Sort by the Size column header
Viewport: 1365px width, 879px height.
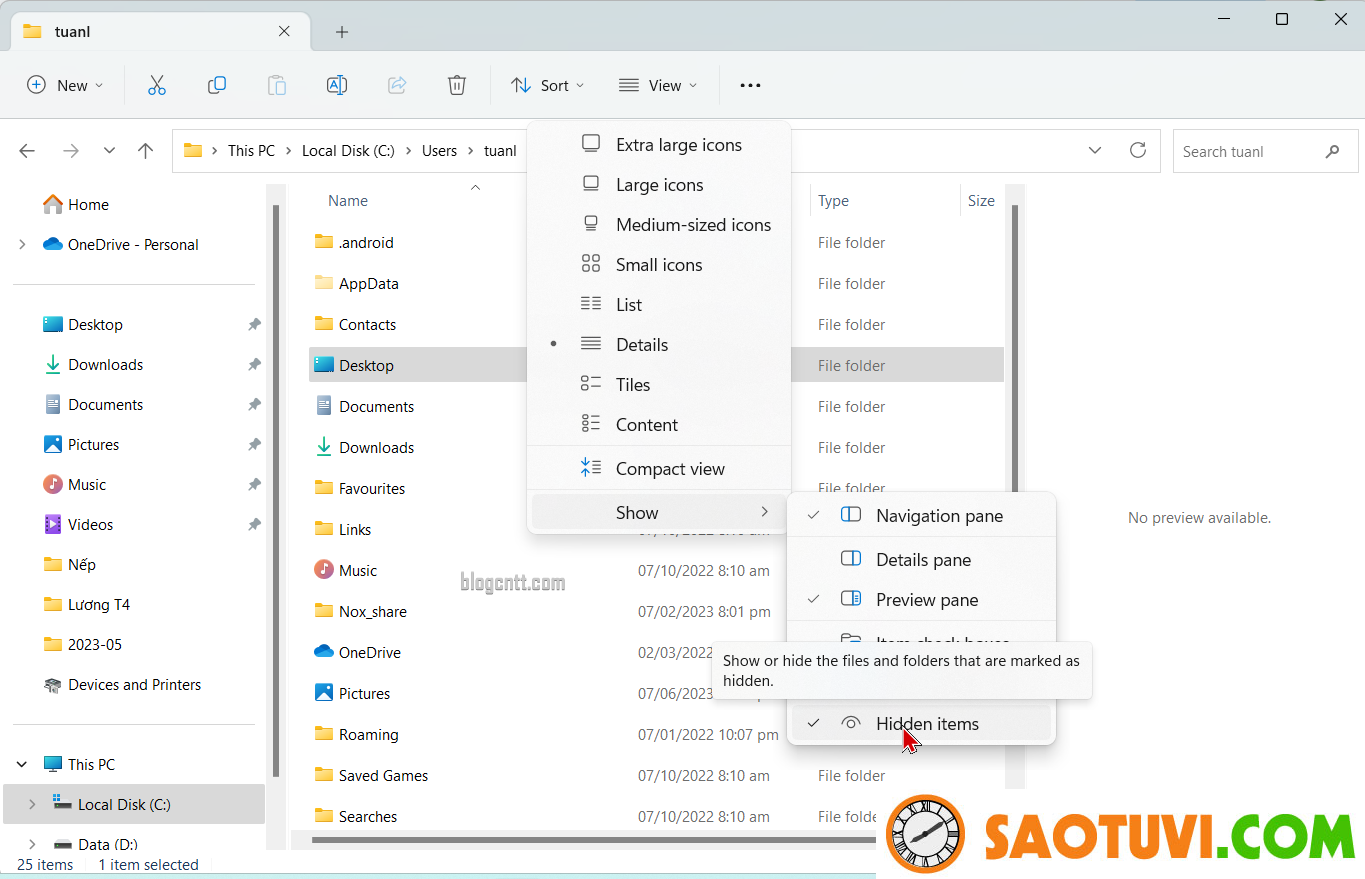pos(981,201)
